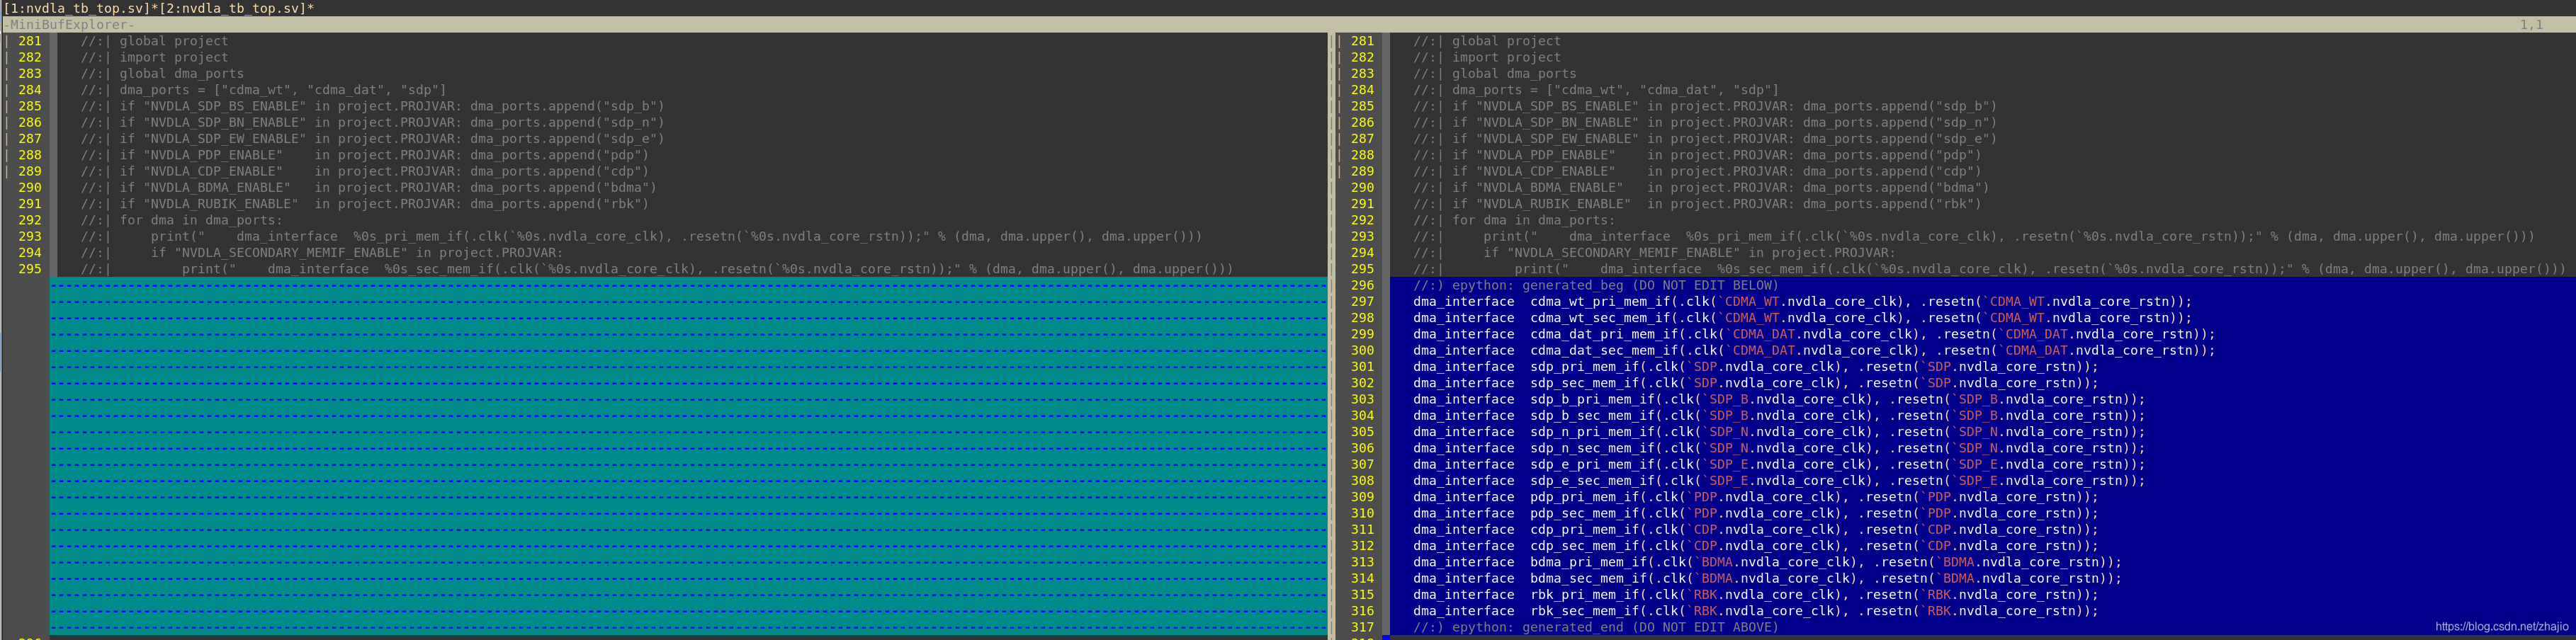The width and height of the screenshot is (2576, 640).
Task: Click the bdma_pri_mem_if interface line
Action: 1767,562
